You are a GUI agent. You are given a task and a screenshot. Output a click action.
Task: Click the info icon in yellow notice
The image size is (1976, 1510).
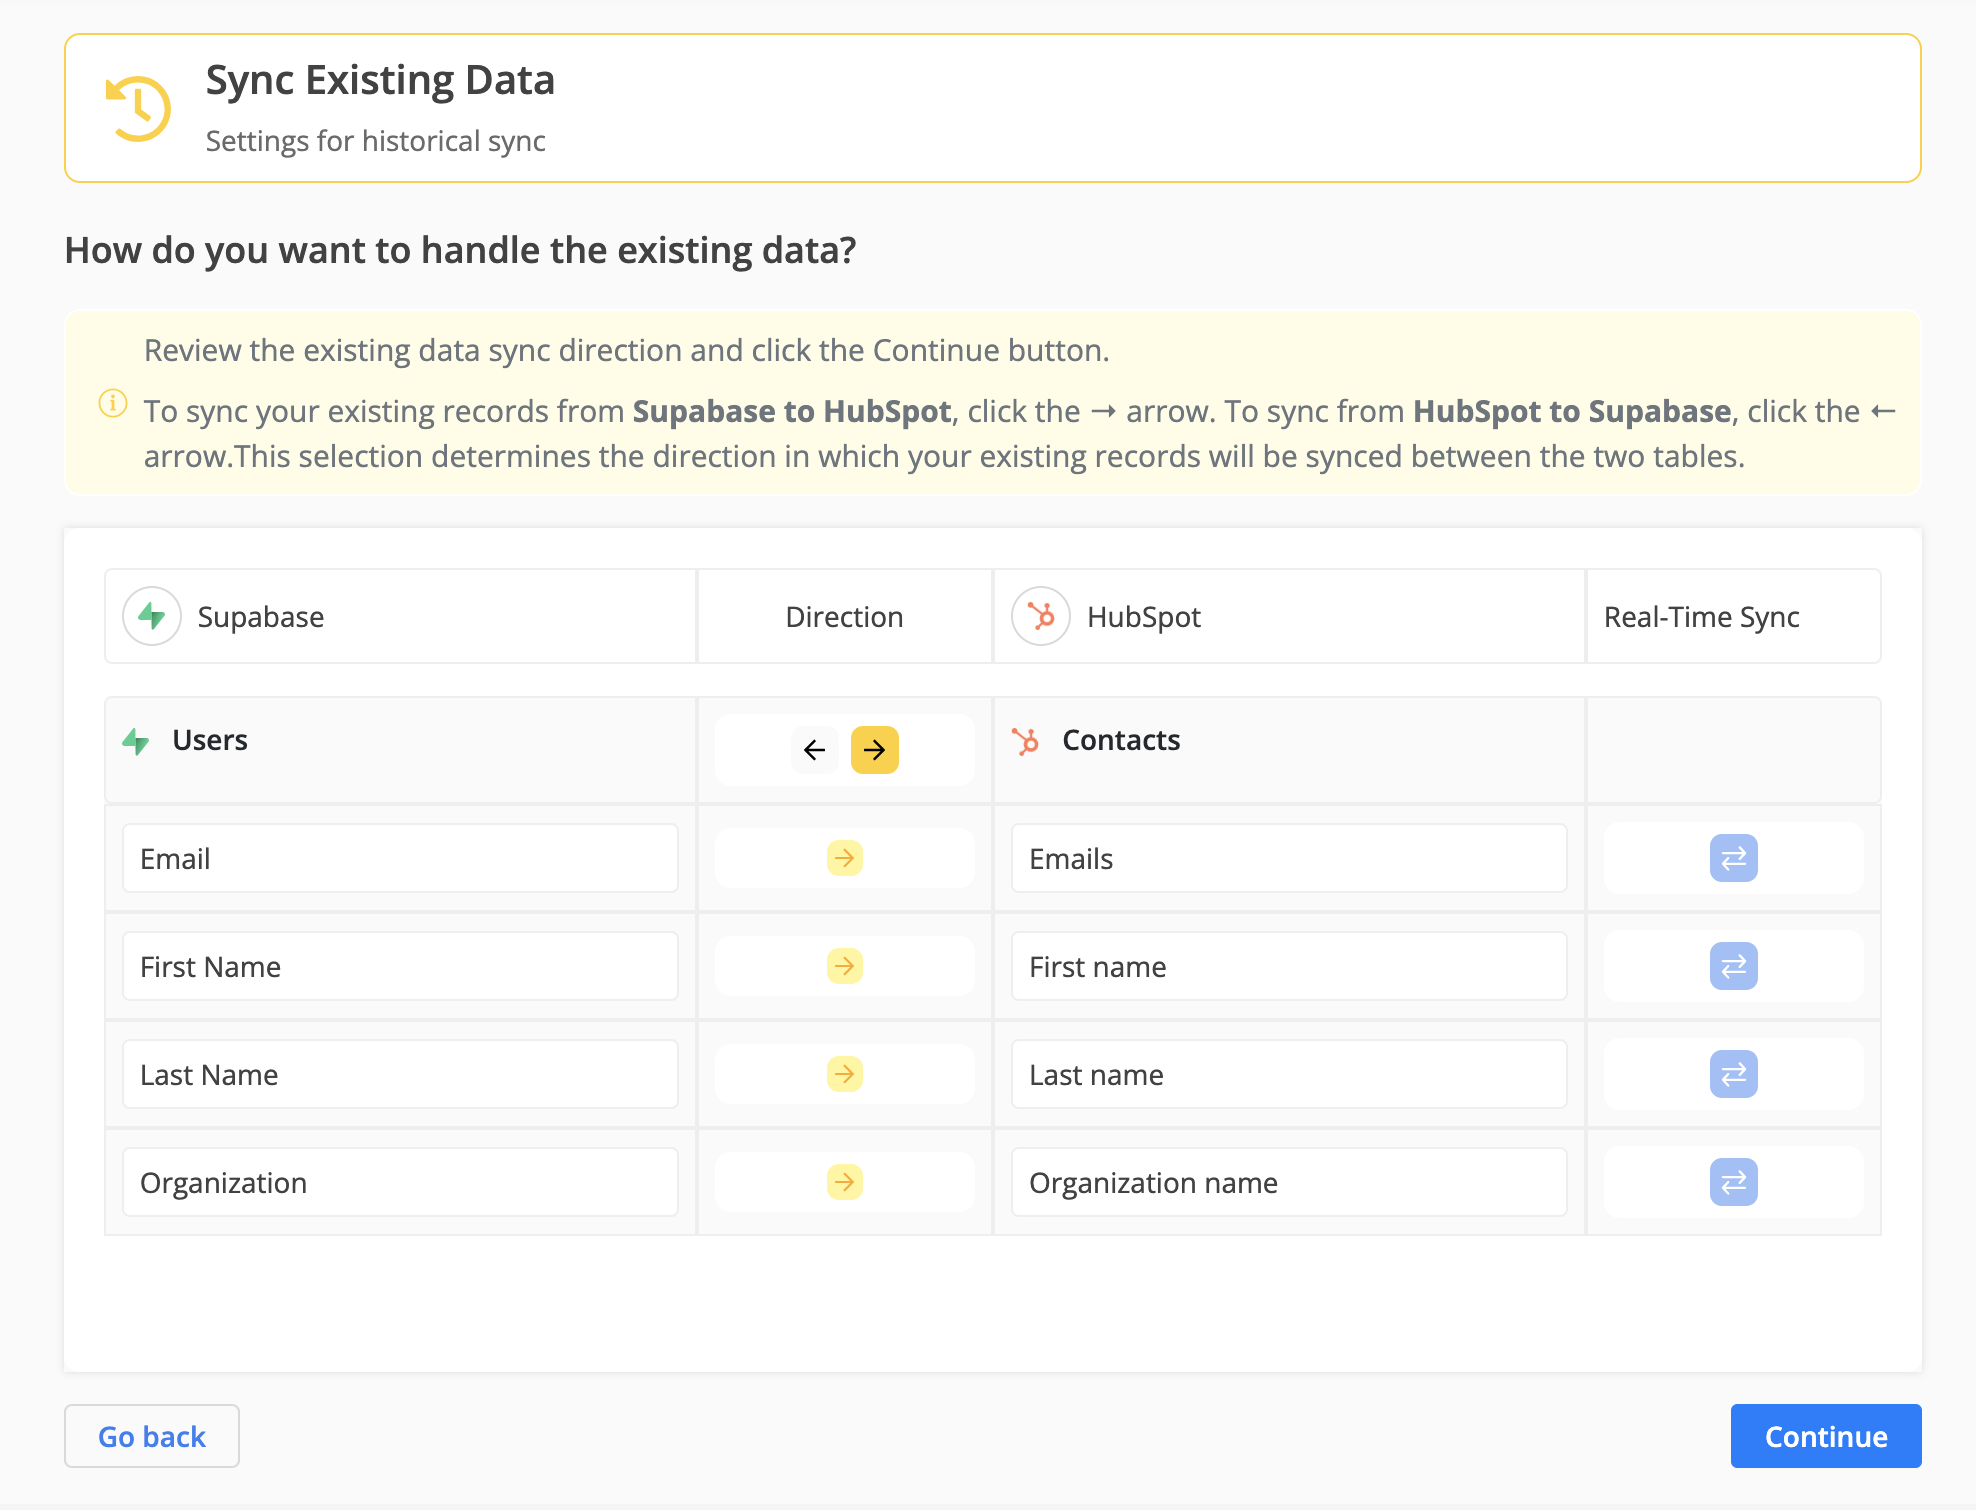pos(113,403)
